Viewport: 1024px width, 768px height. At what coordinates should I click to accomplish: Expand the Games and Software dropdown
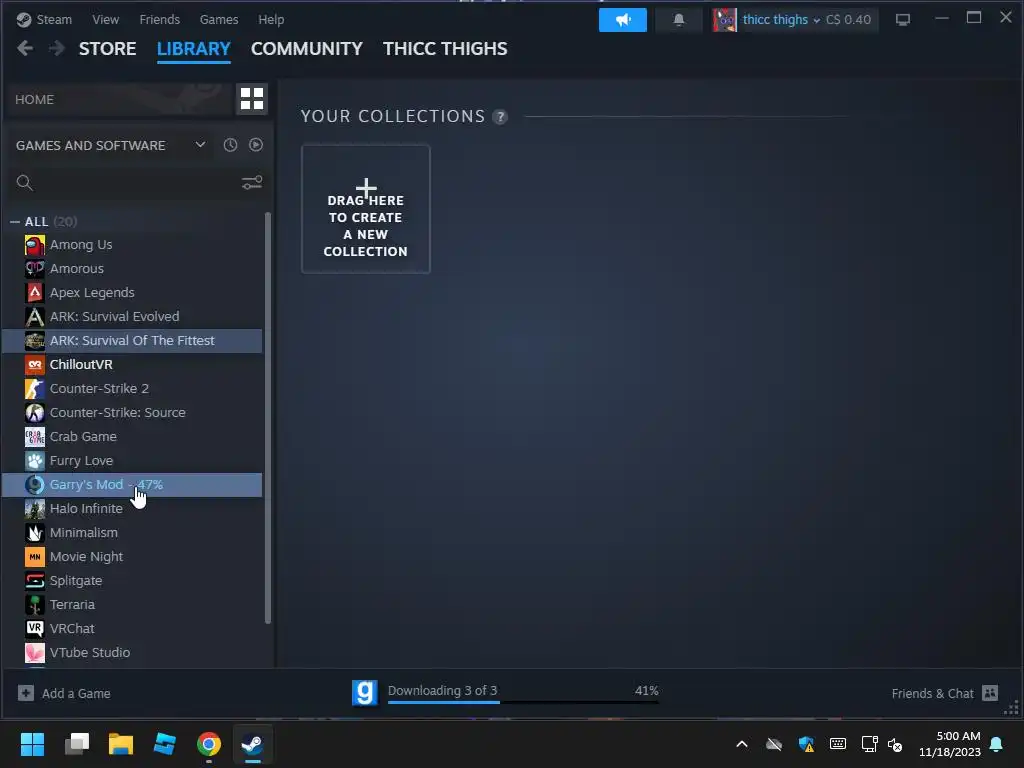click(200, 144)
